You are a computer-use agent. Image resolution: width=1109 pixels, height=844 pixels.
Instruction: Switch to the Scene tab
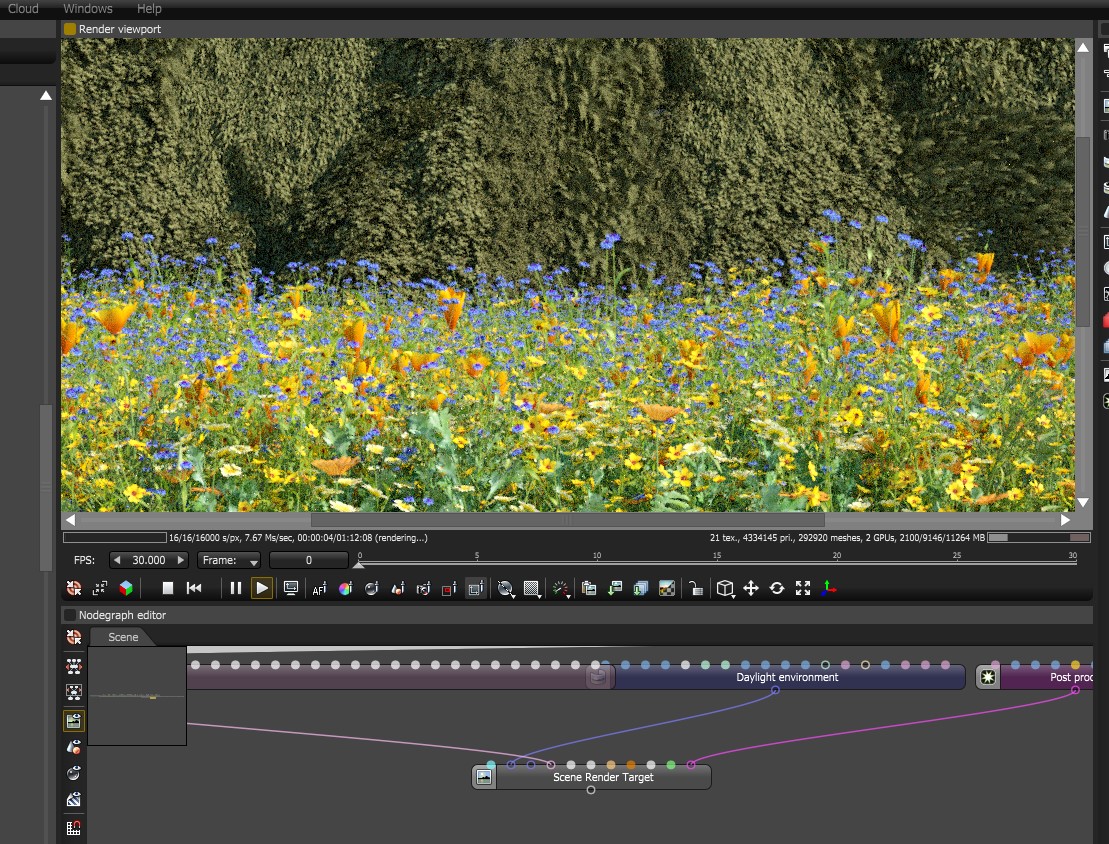123,637
